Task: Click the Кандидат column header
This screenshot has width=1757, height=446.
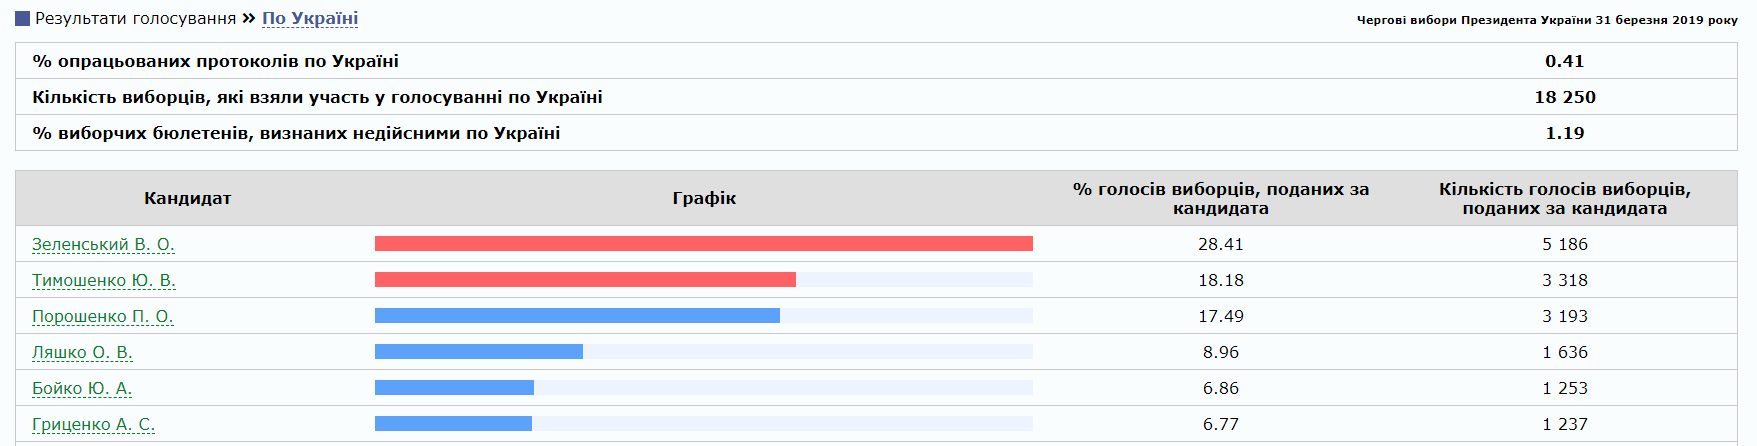Action: pyautogui.click(x=188, y=198)
